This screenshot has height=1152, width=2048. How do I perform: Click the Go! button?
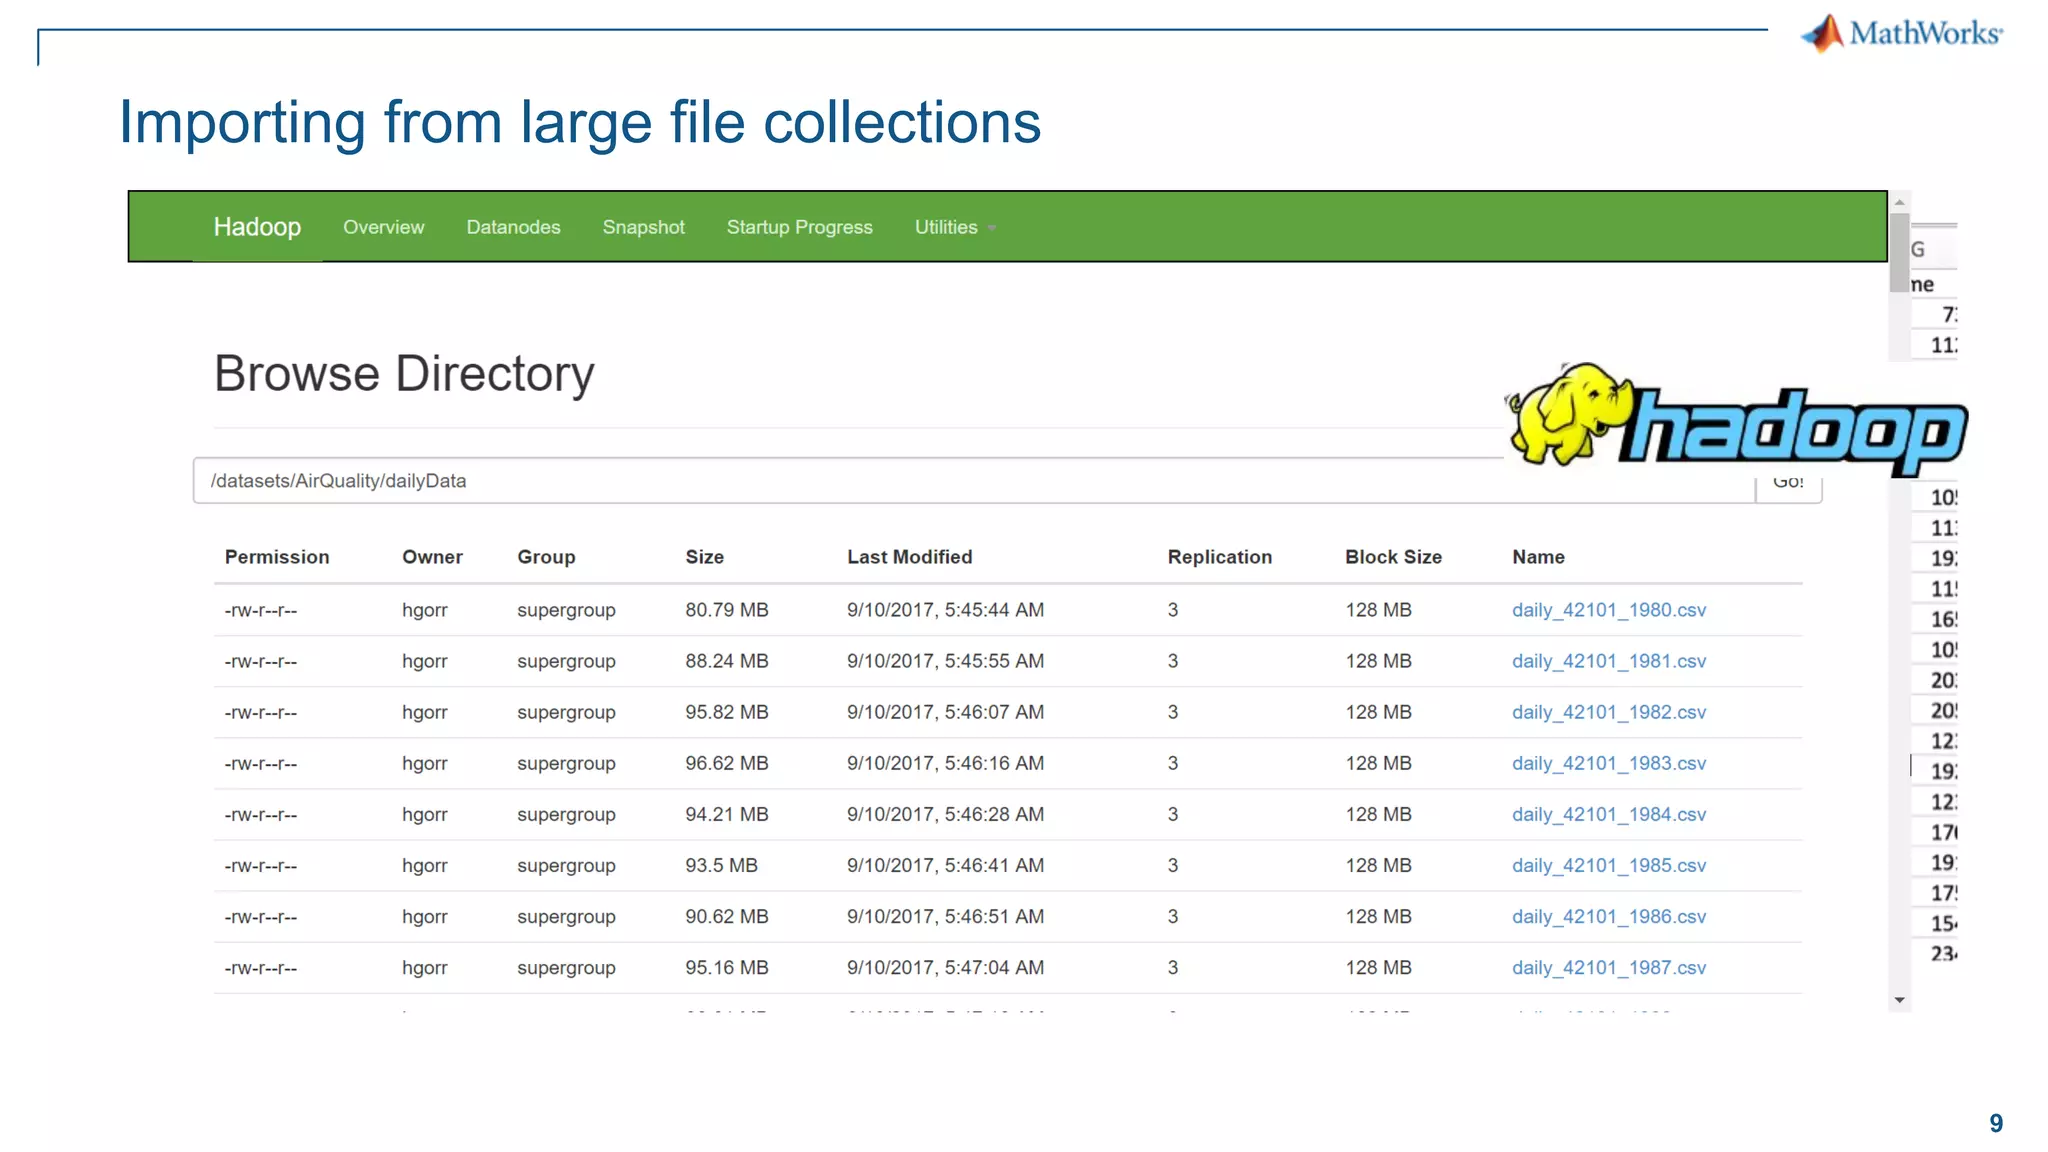(1788, 484)
